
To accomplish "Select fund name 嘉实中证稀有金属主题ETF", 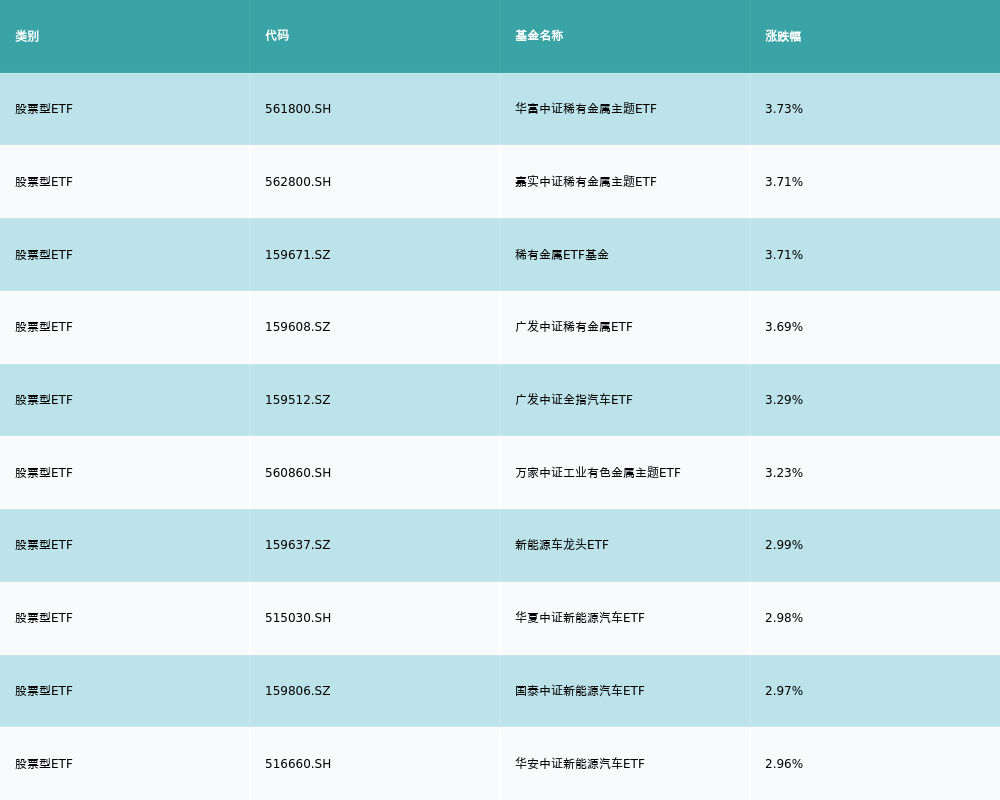I will click(x=585, y=182).
